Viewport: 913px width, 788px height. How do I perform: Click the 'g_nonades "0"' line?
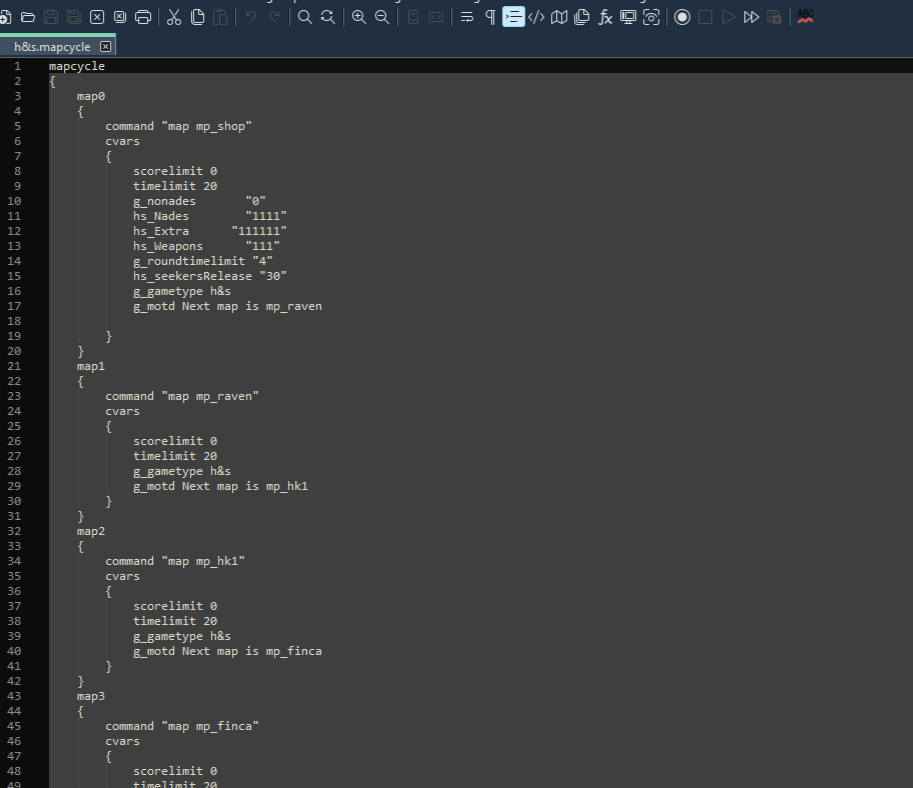coord(199,202)
